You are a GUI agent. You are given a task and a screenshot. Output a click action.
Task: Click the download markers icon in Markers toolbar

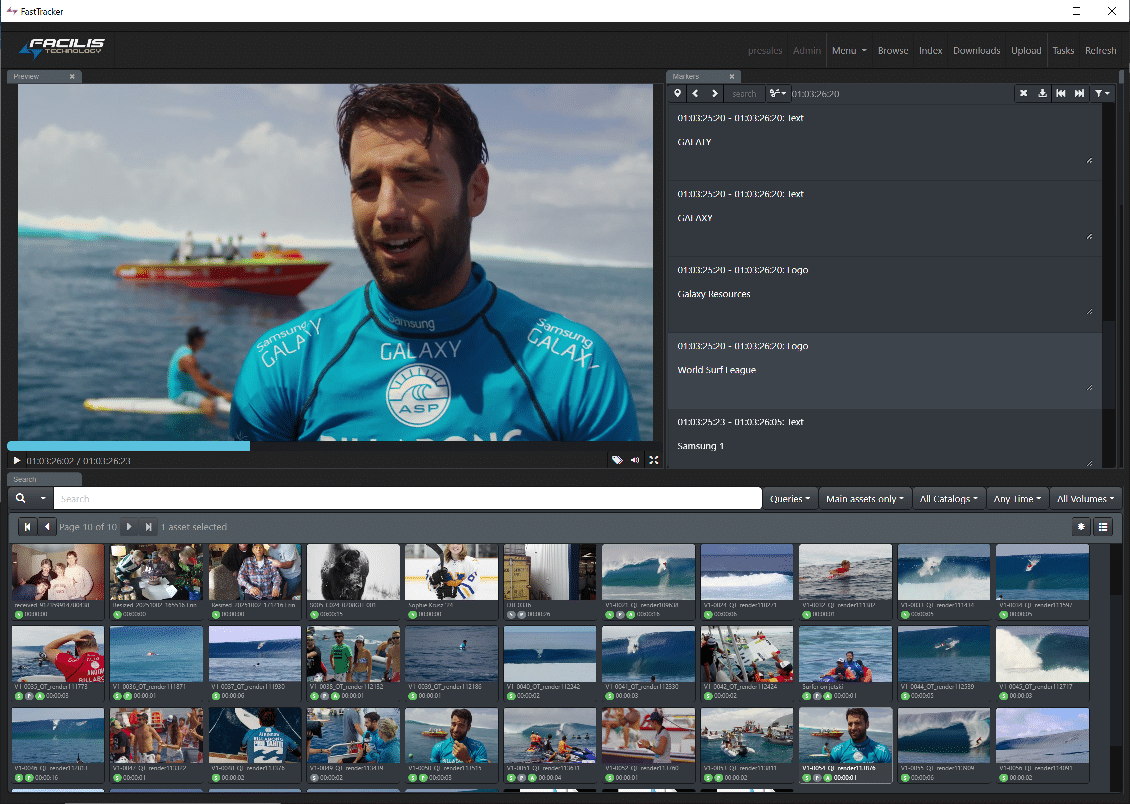click(1042, 93)
